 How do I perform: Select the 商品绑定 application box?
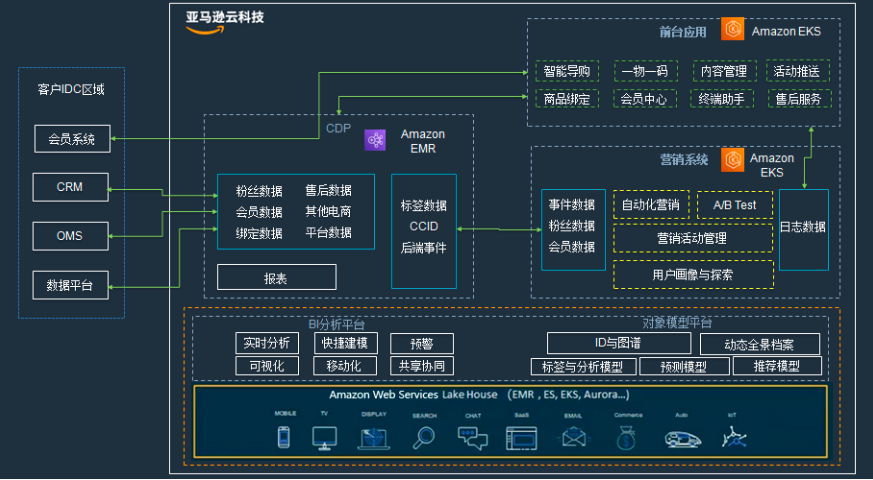[x=567, y=99]
